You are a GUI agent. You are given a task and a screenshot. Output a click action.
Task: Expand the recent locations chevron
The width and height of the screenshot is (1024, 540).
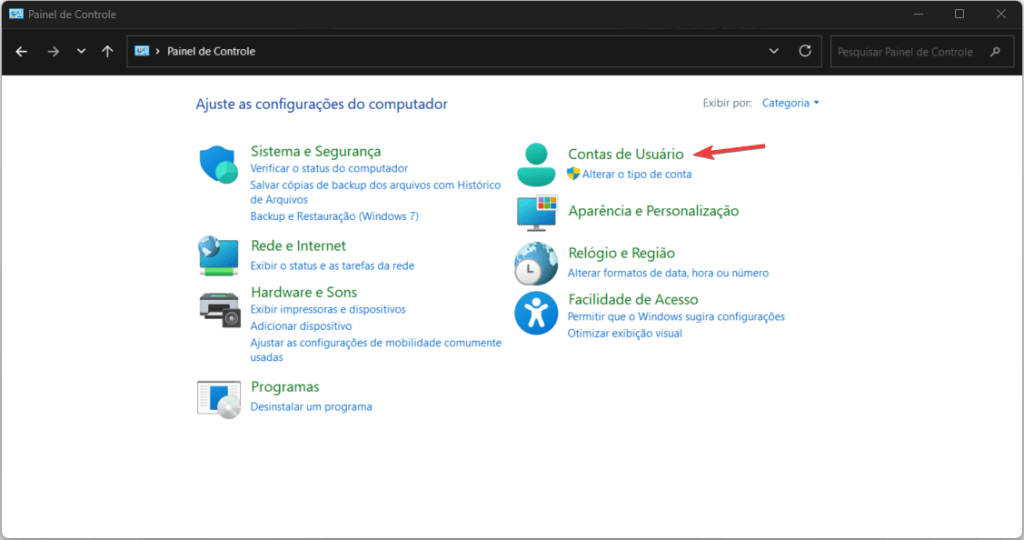pos(81,51)
